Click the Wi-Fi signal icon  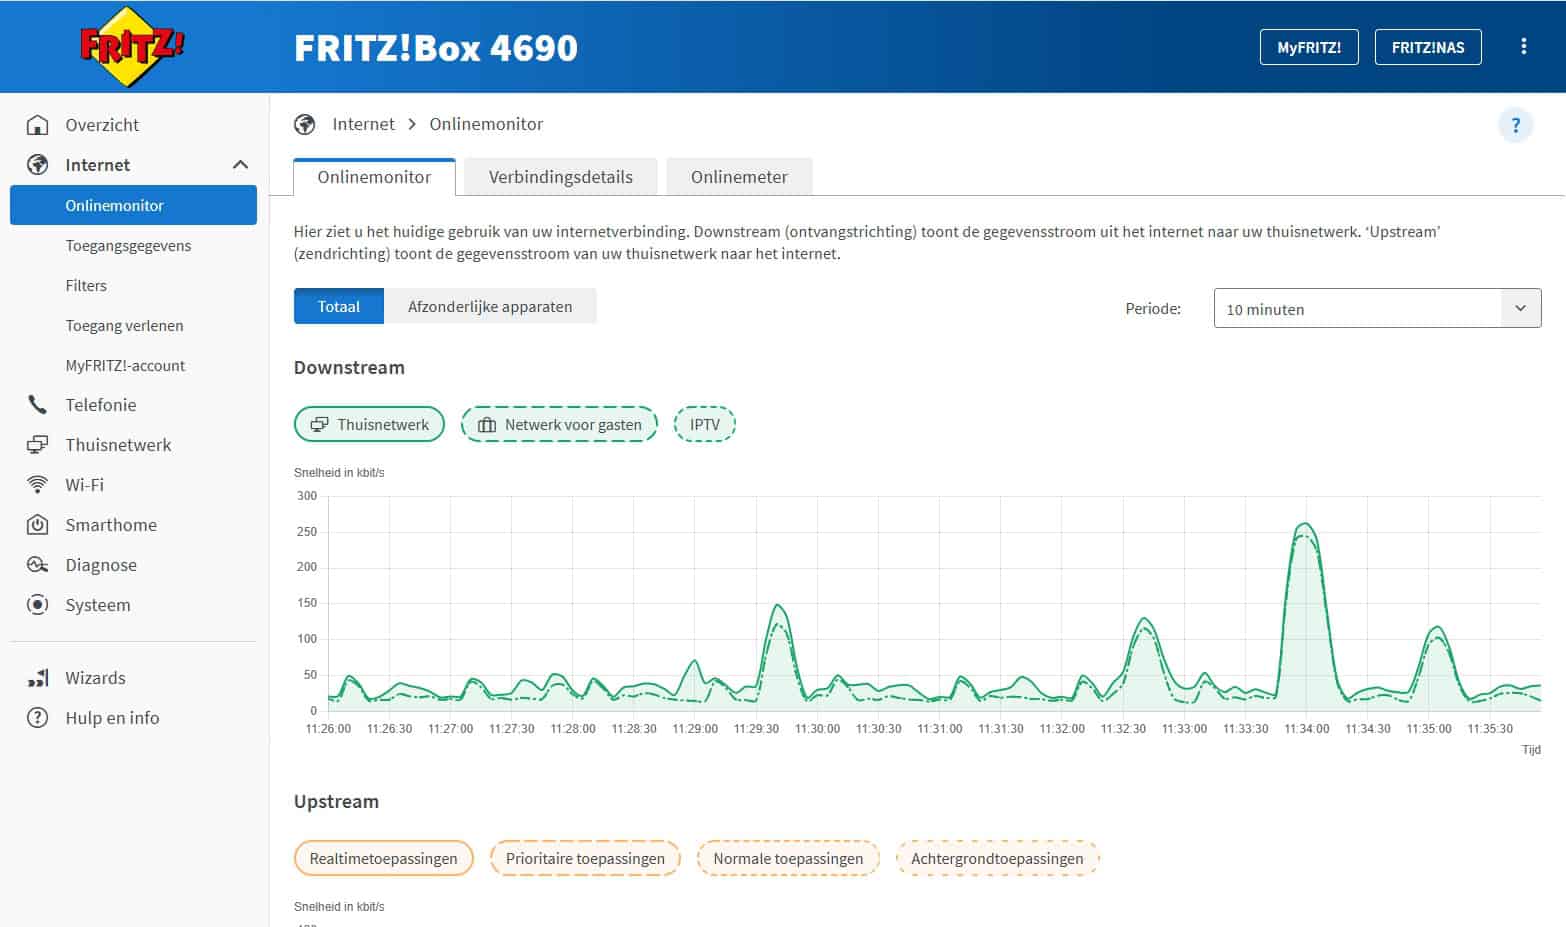pyautogui.click(x=37, y=485)
